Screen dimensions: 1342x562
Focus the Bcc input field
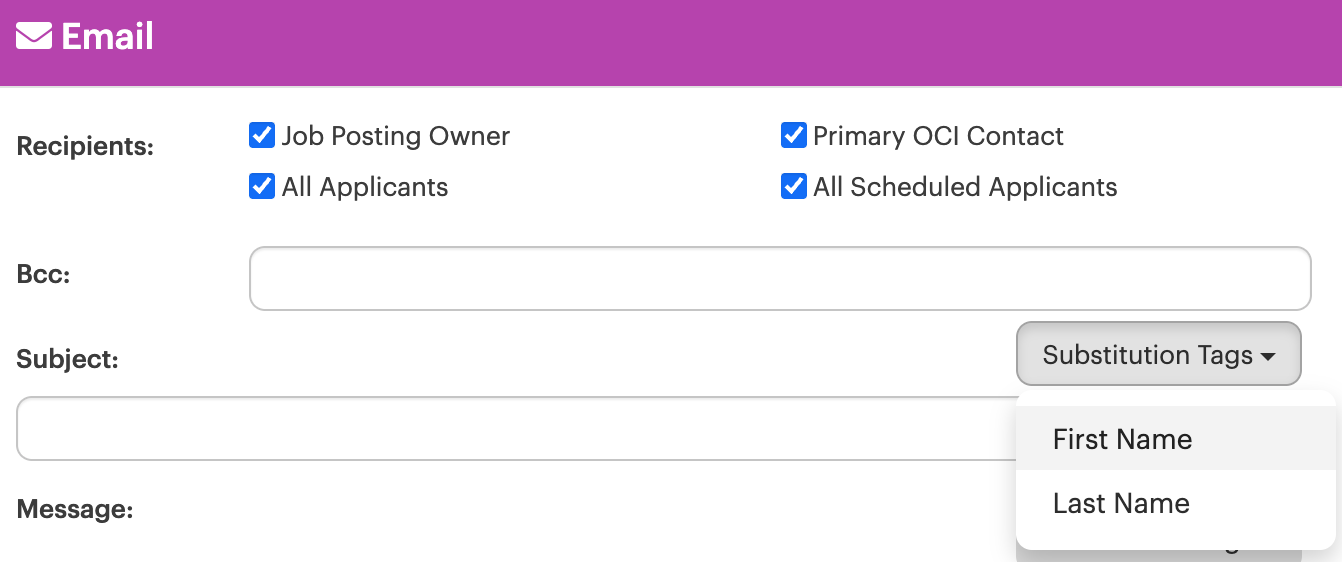click(x=780, y=278)
